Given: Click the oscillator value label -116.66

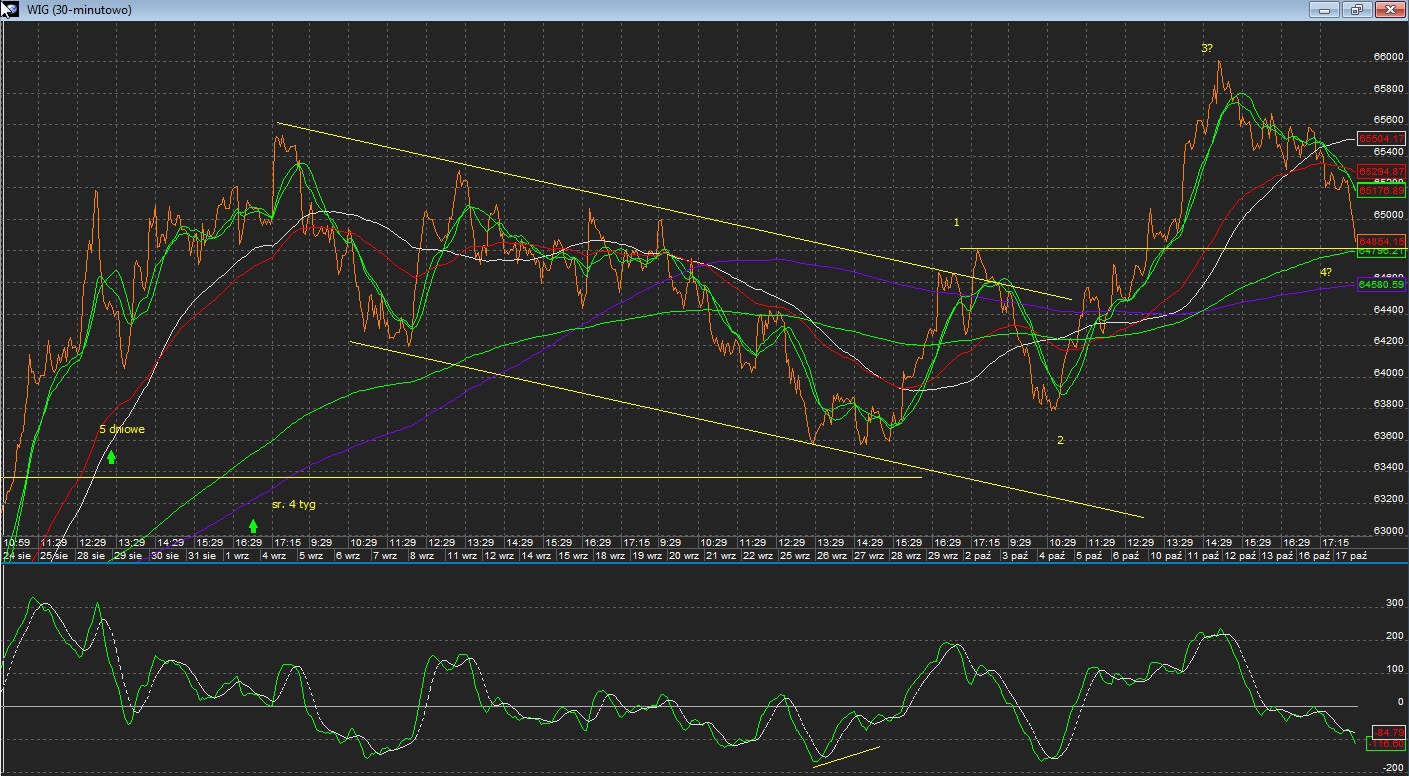Looking at the screenshot, I should [x=1386, y=744].
